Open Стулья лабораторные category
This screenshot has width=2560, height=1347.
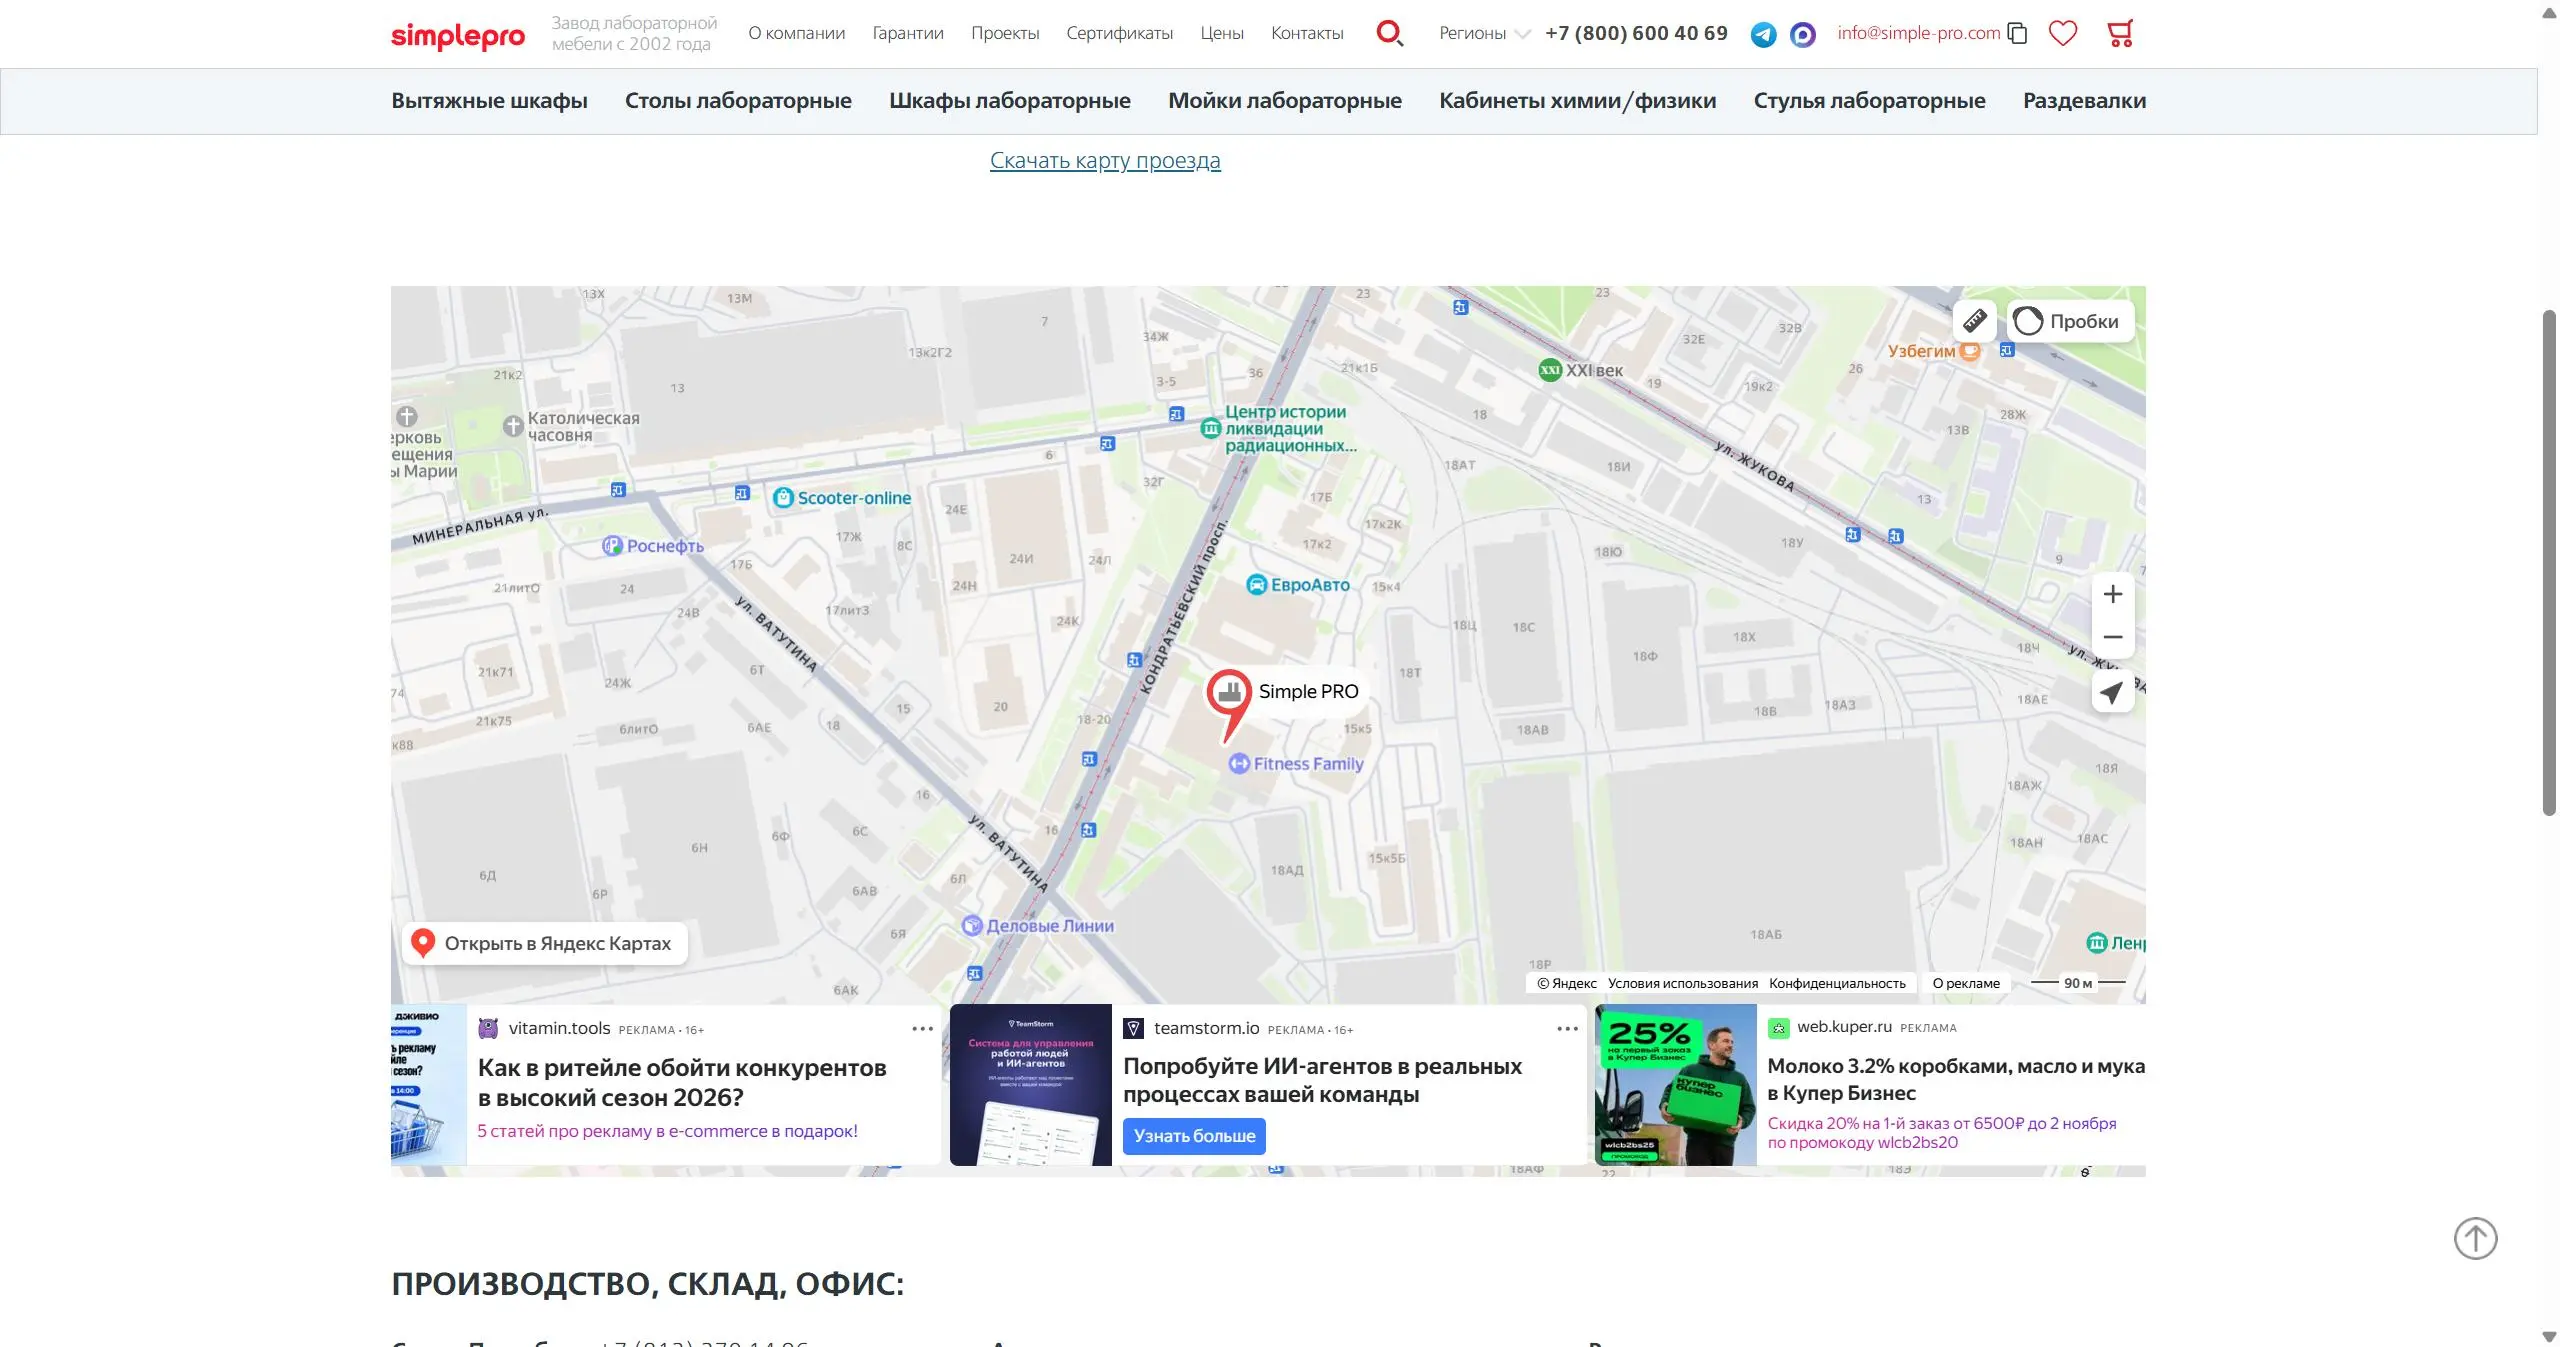1870,101
